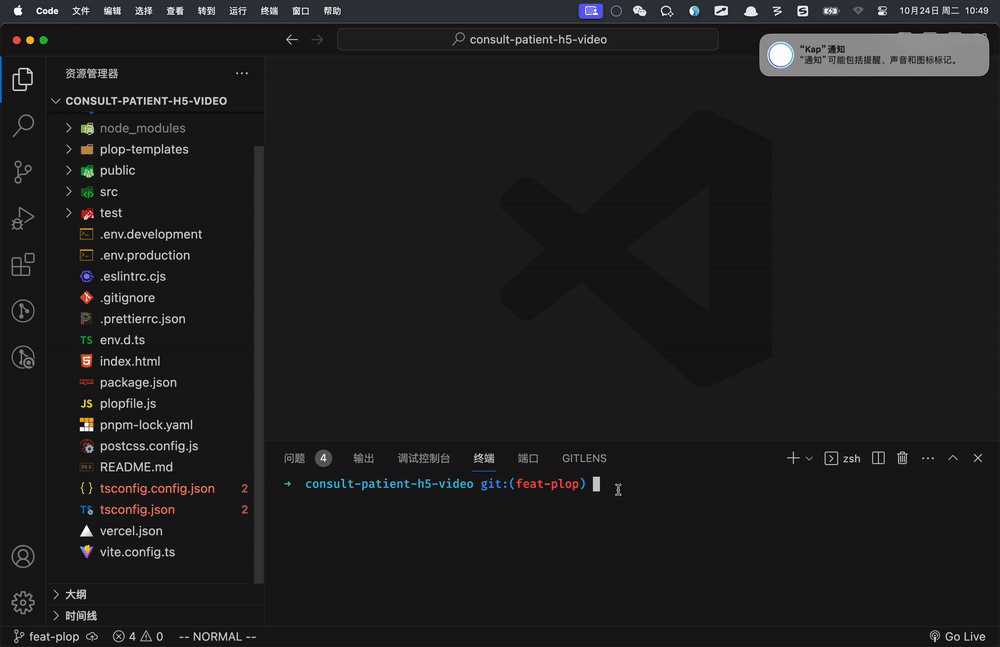This screenshot has width=1000, height=647.
Task: Split the terminal panel
Action: pyautogui.click(x=878, y=458)
